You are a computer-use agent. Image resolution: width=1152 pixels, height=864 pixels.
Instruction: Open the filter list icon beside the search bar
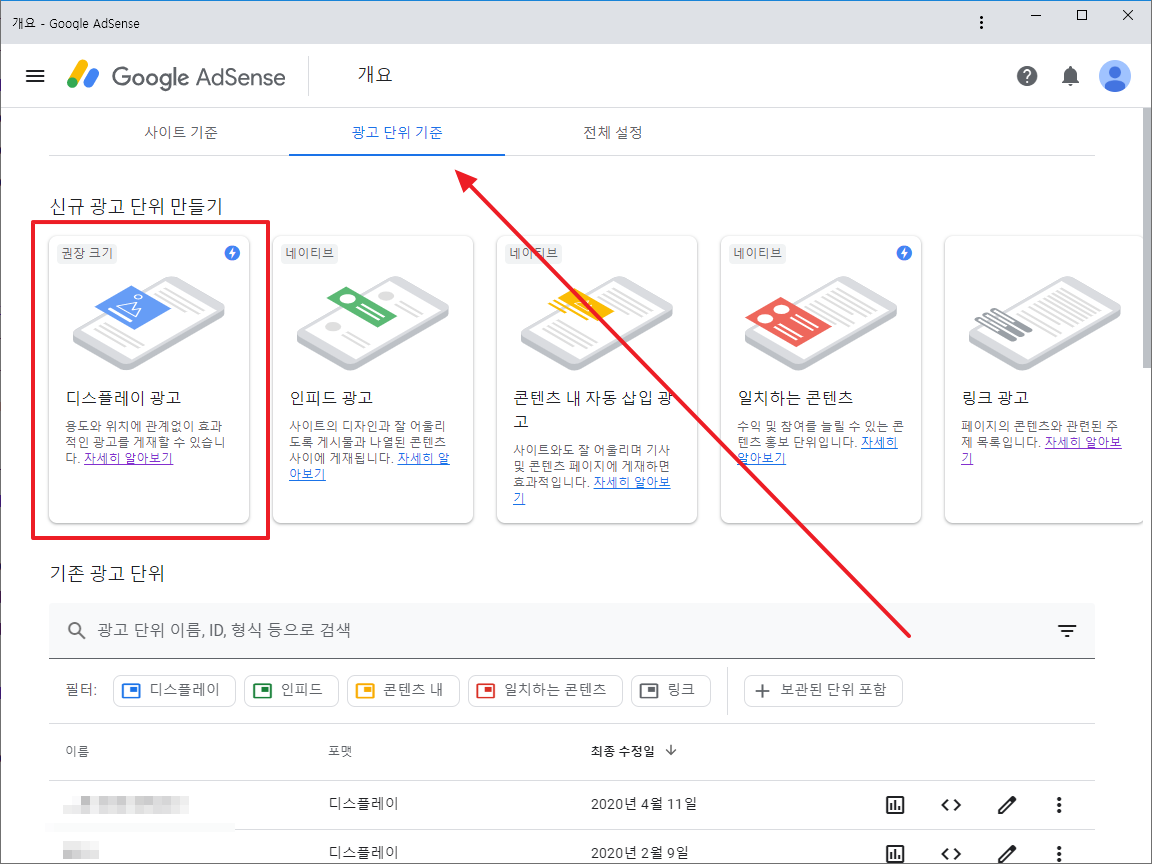[1067, 630]
